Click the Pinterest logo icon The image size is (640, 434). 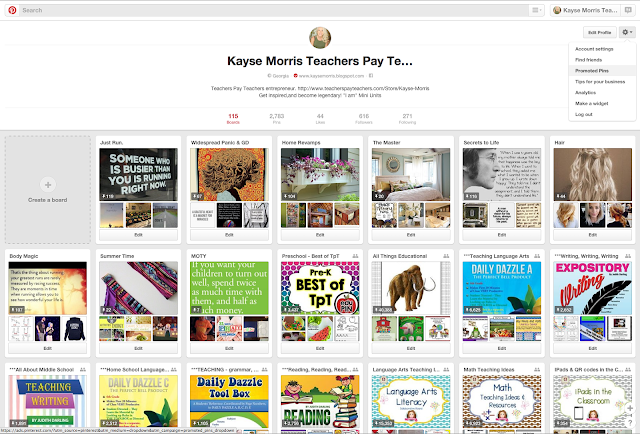coord(12,10)
